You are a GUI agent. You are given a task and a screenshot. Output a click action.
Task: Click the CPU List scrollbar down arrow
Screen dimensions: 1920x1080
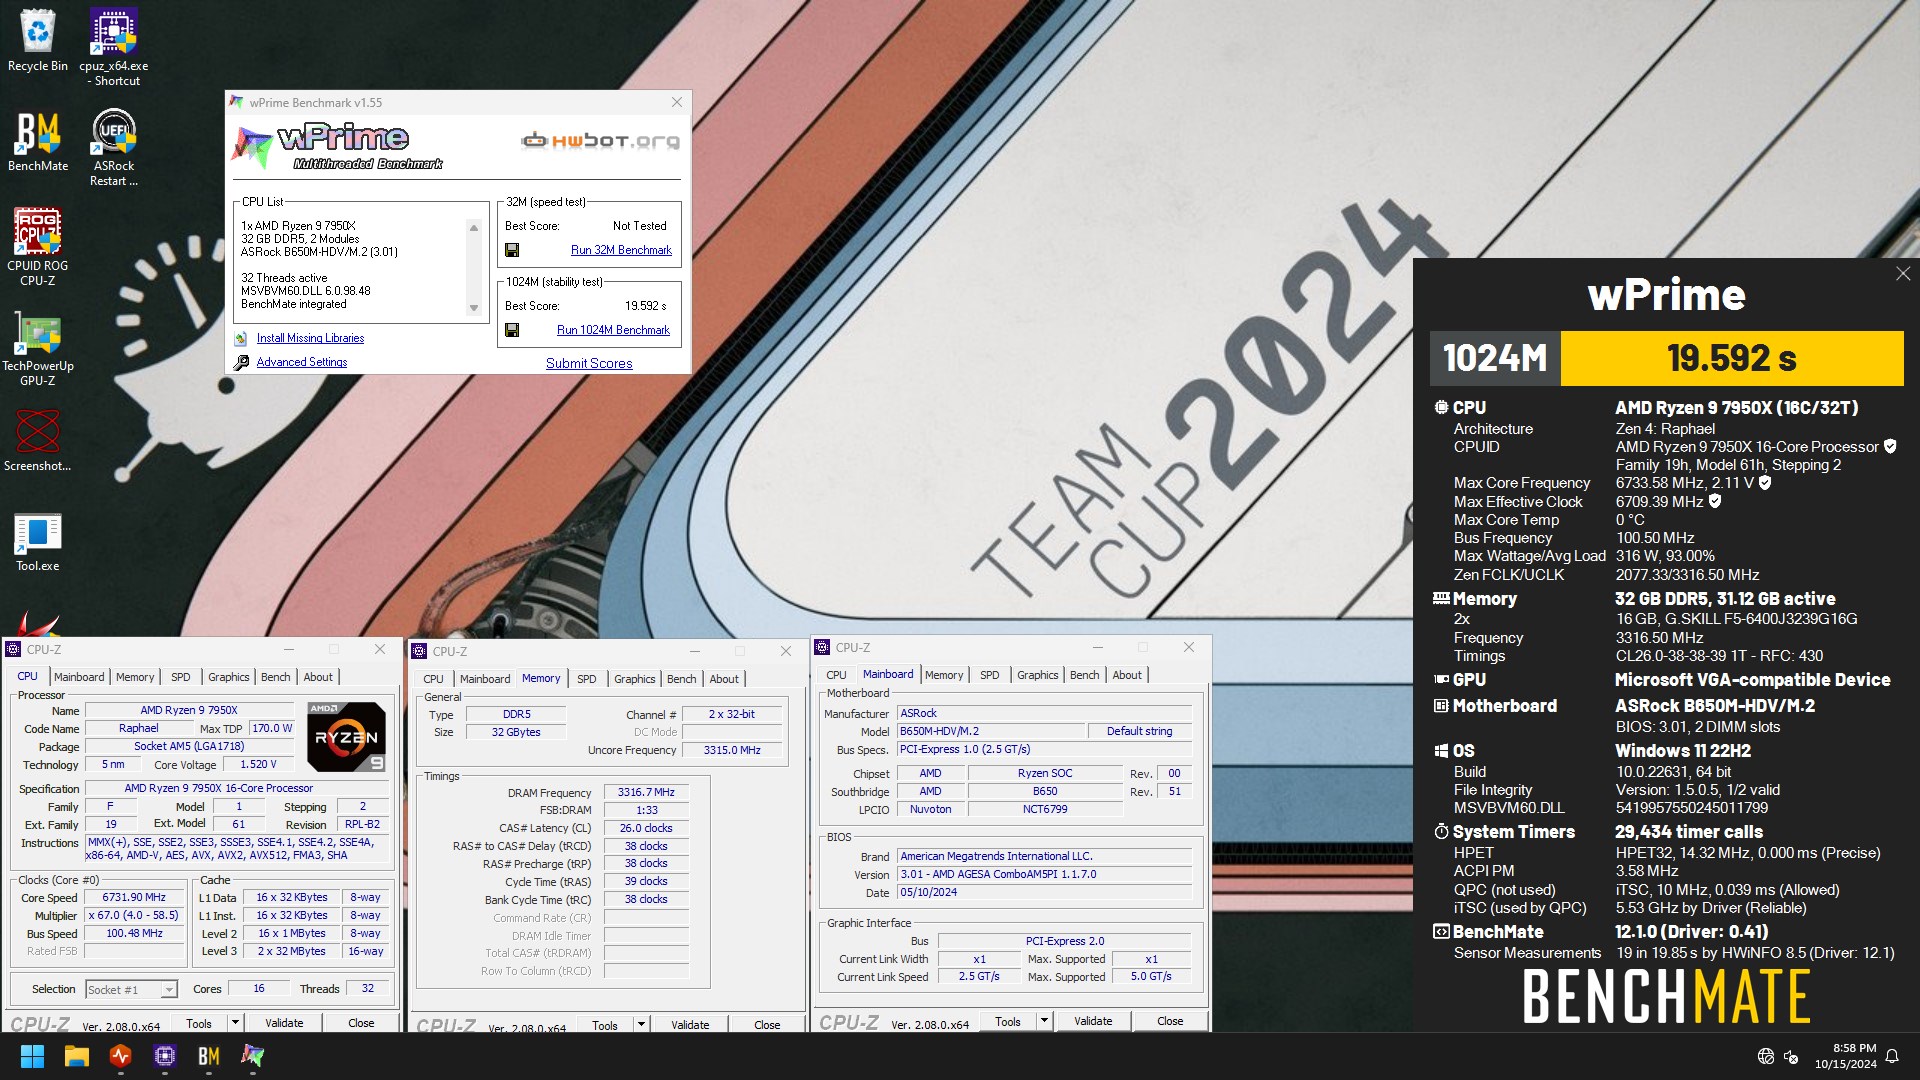tap(474, 309)
